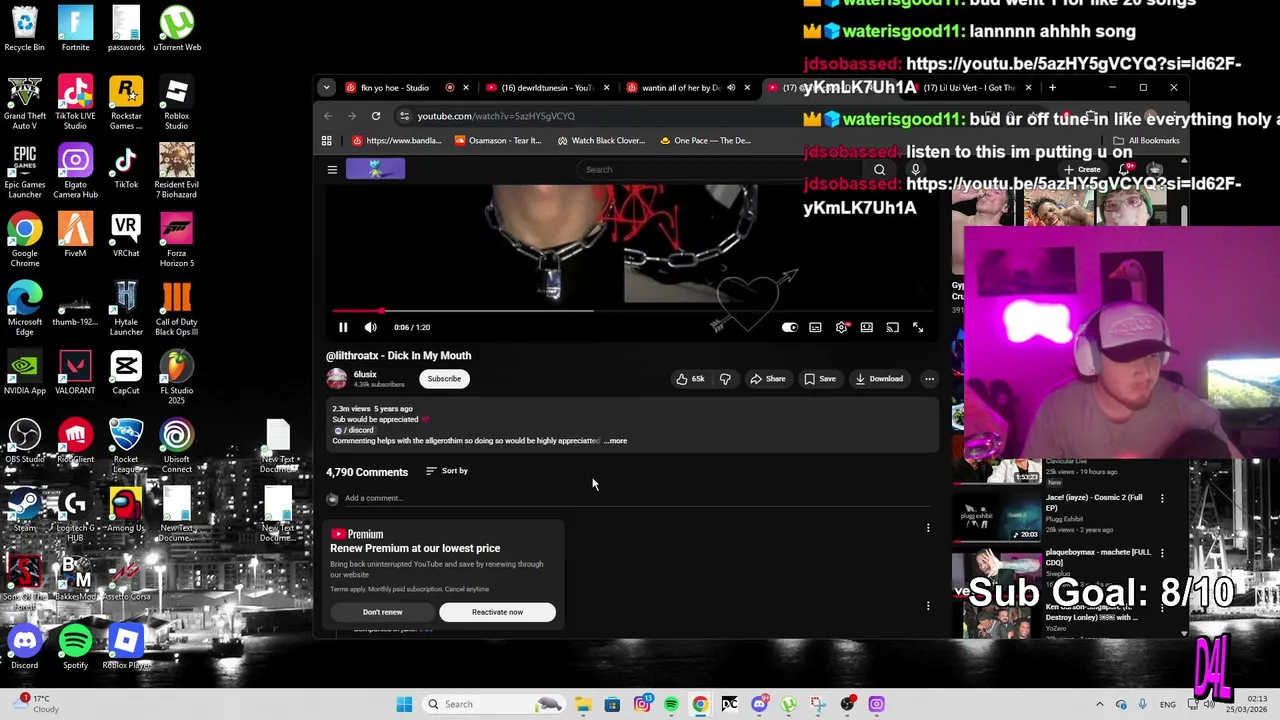This screenshot has height=720, width=1280.
Task: Open the 6lusix channel avatar
Action: tap(337, 378)
